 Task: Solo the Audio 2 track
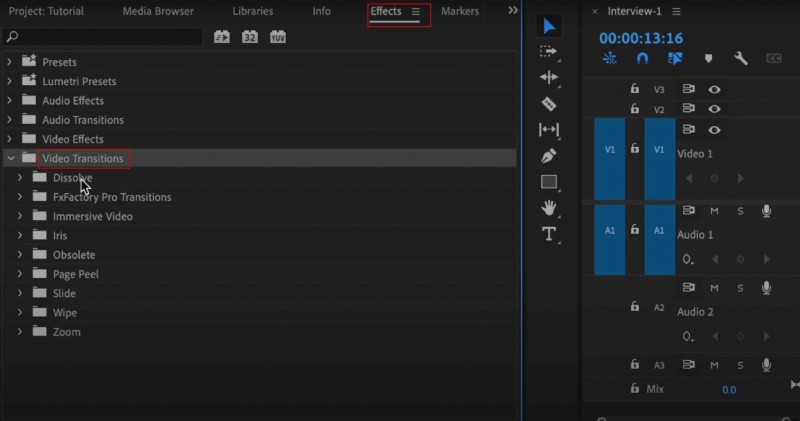tap(740, 288)
